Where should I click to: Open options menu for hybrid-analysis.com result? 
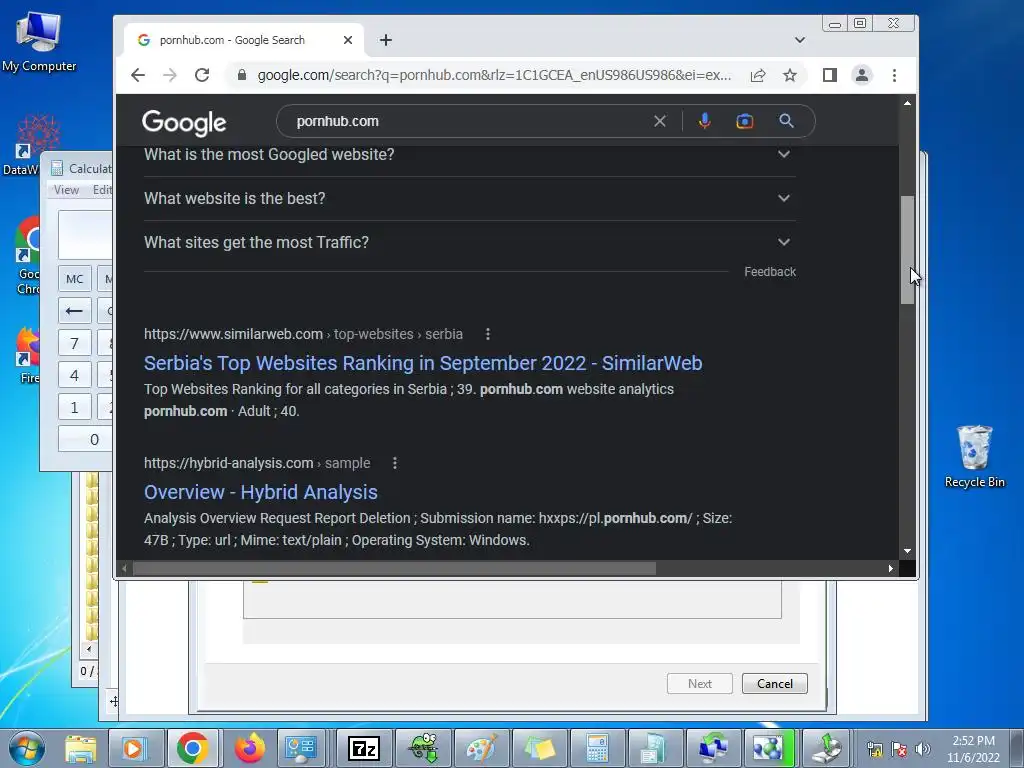(x=395, y=463)
